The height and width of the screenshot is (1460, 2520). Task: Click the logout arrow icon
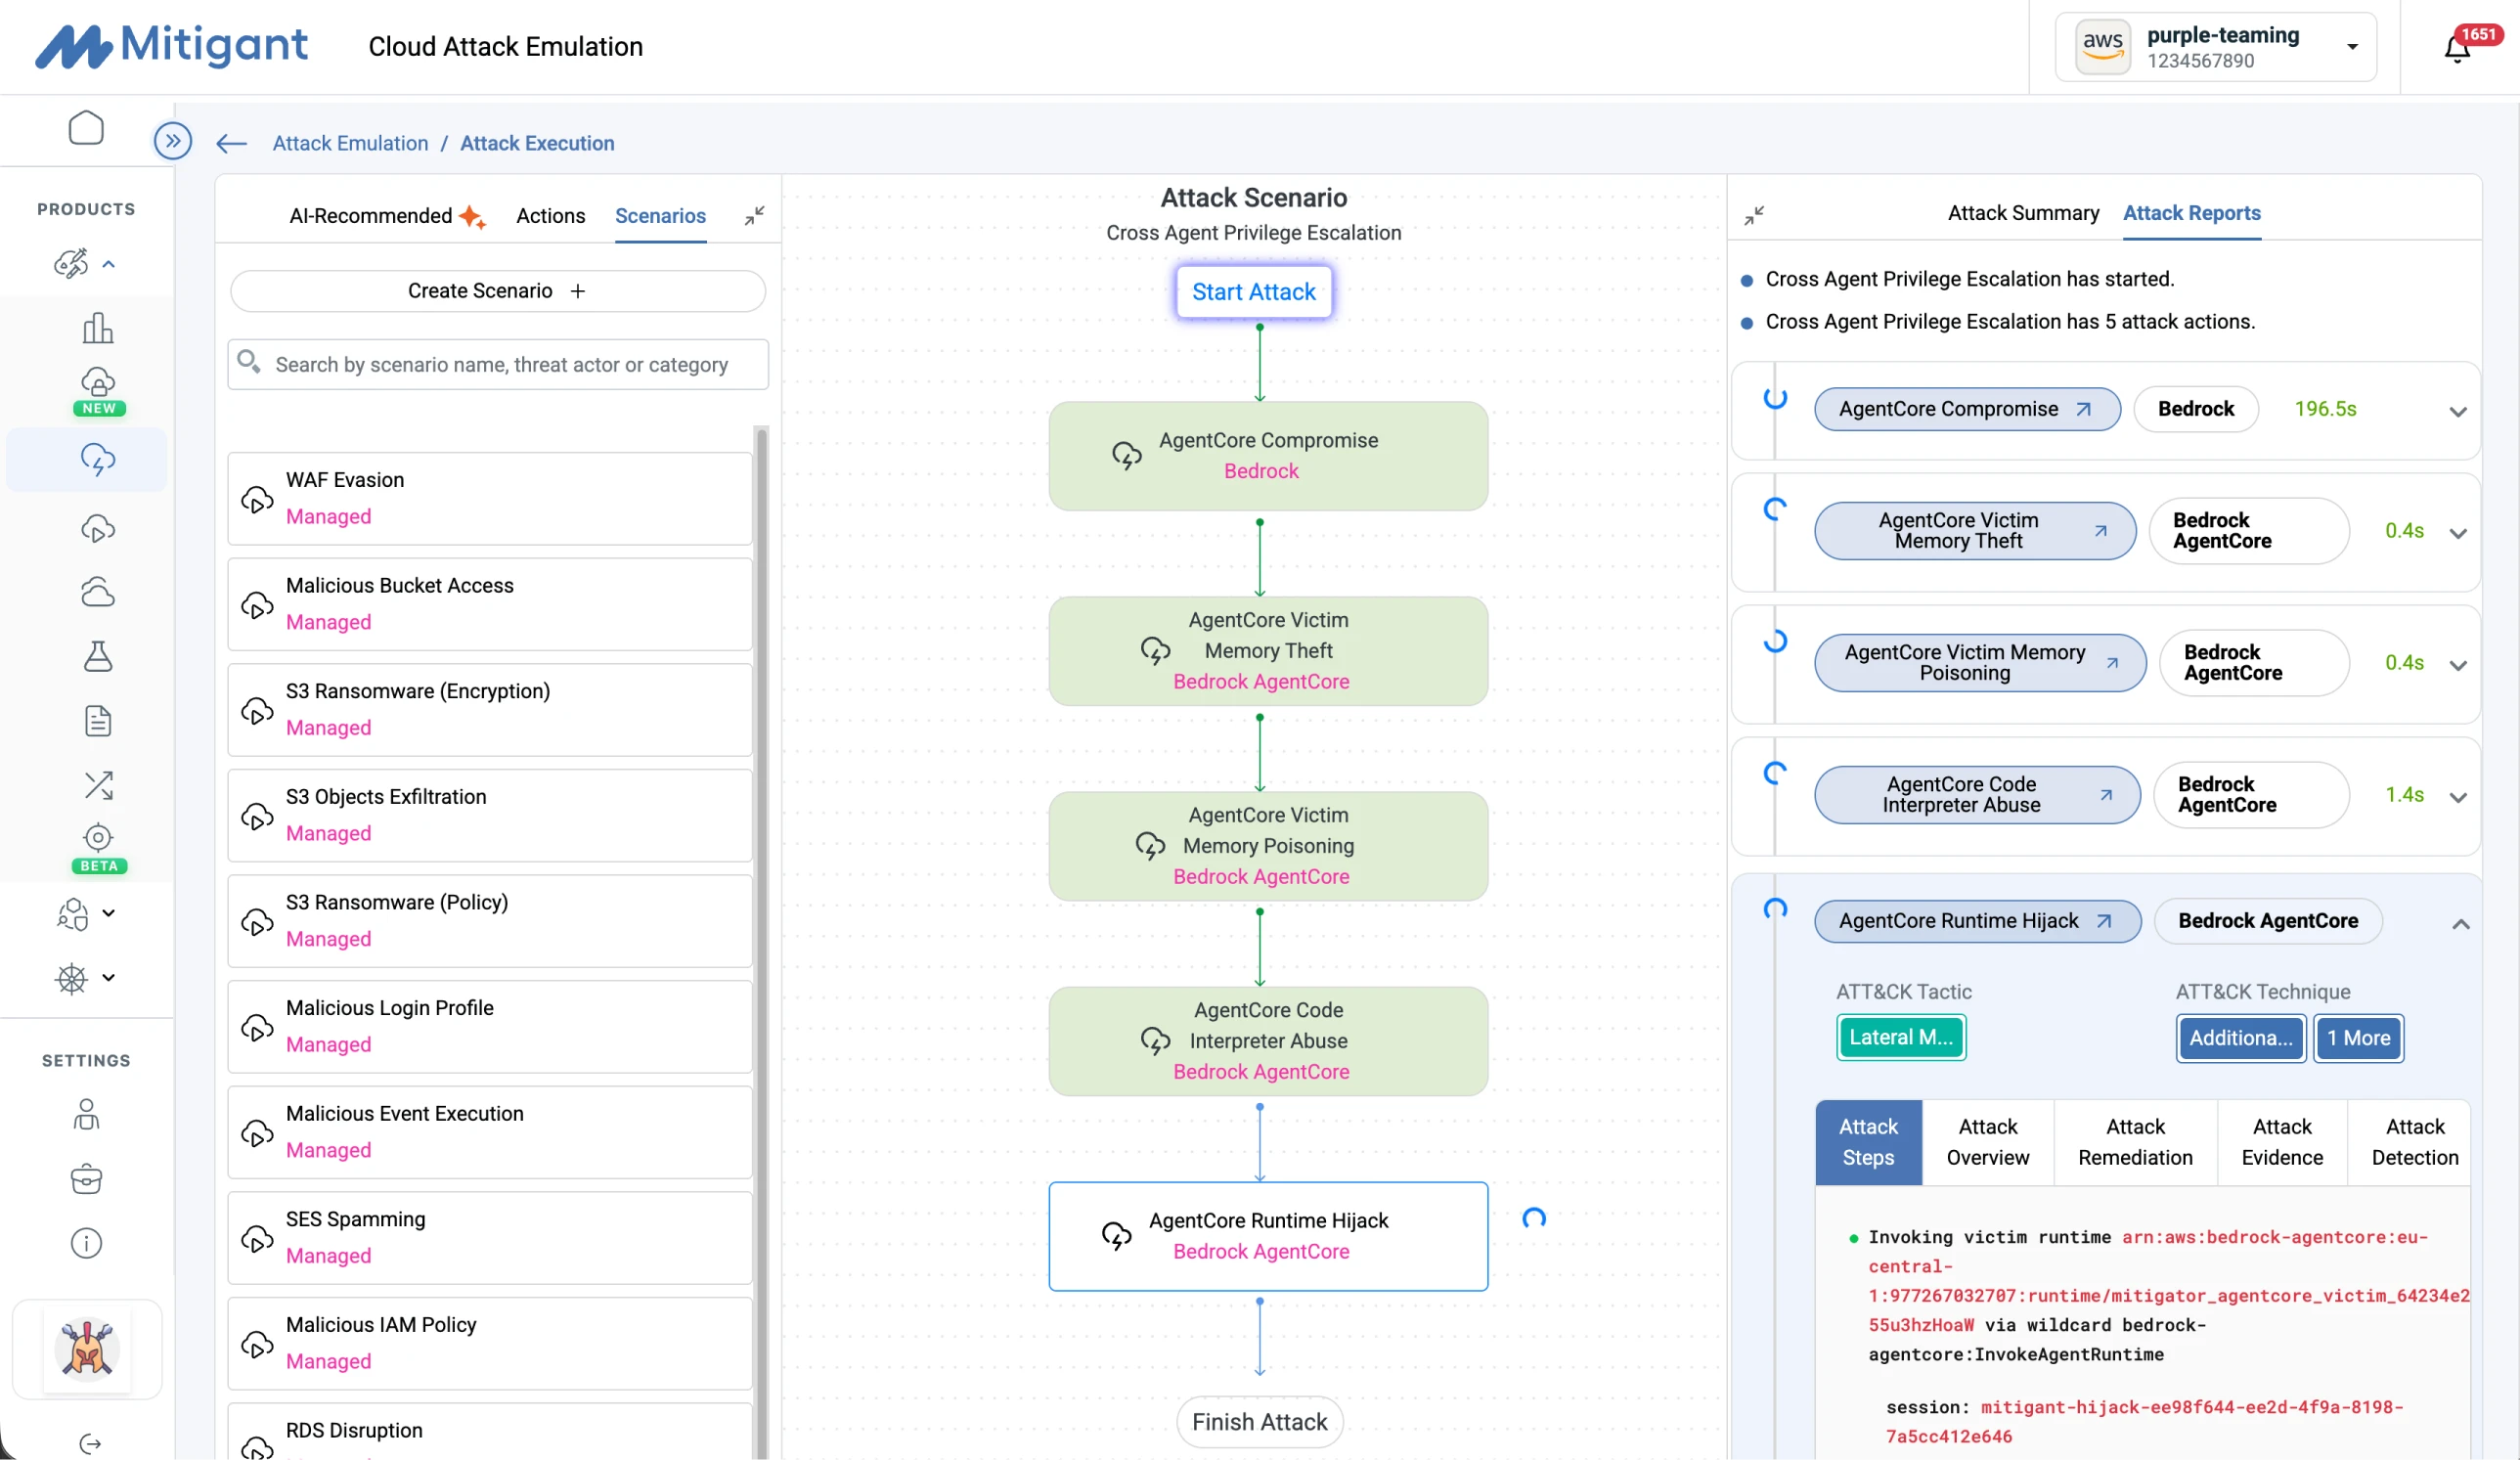[x=90, y=1443]
